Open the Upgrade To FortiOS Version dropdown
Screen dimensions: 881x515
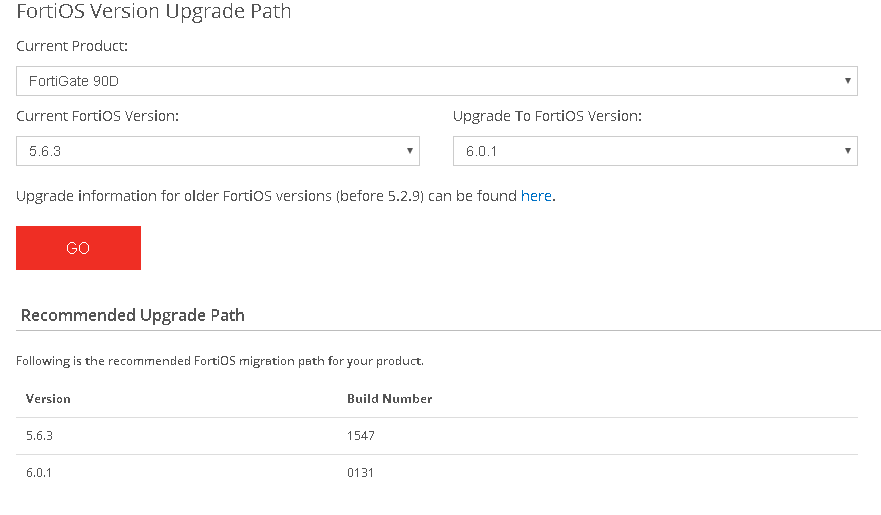pyautogui.click(x=654, y=151)
